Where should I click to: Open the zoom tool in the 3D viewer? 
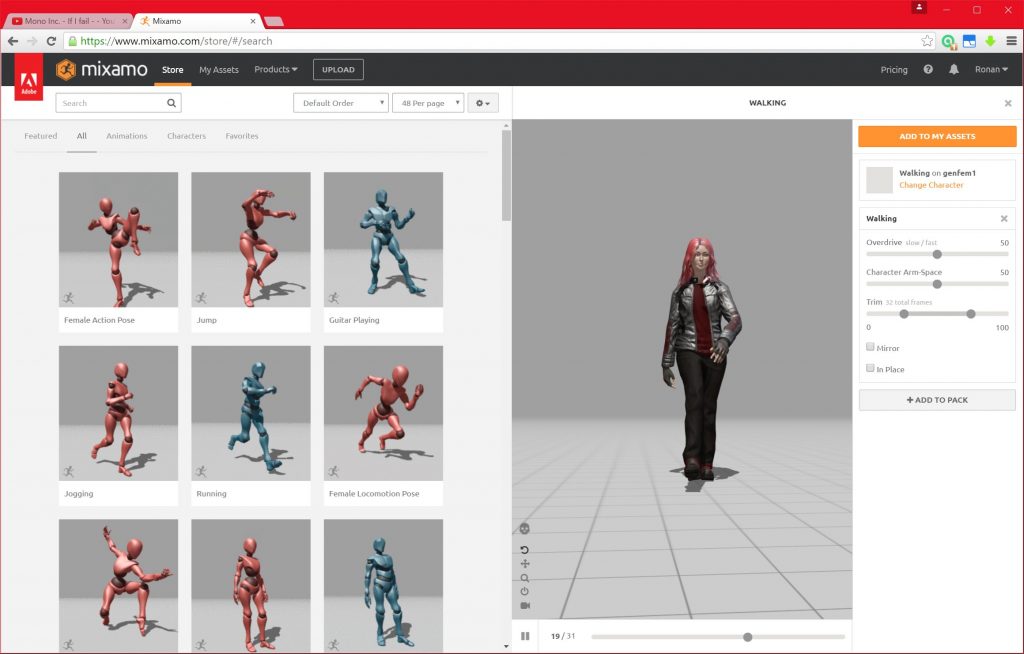[x=524, y=578]
